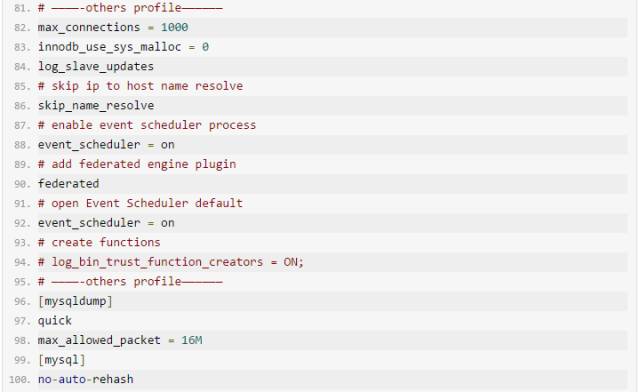The height and width of the screenshot is (392, 640).
Task: Click the create functions comment
Action: click(x=99, y=243)
